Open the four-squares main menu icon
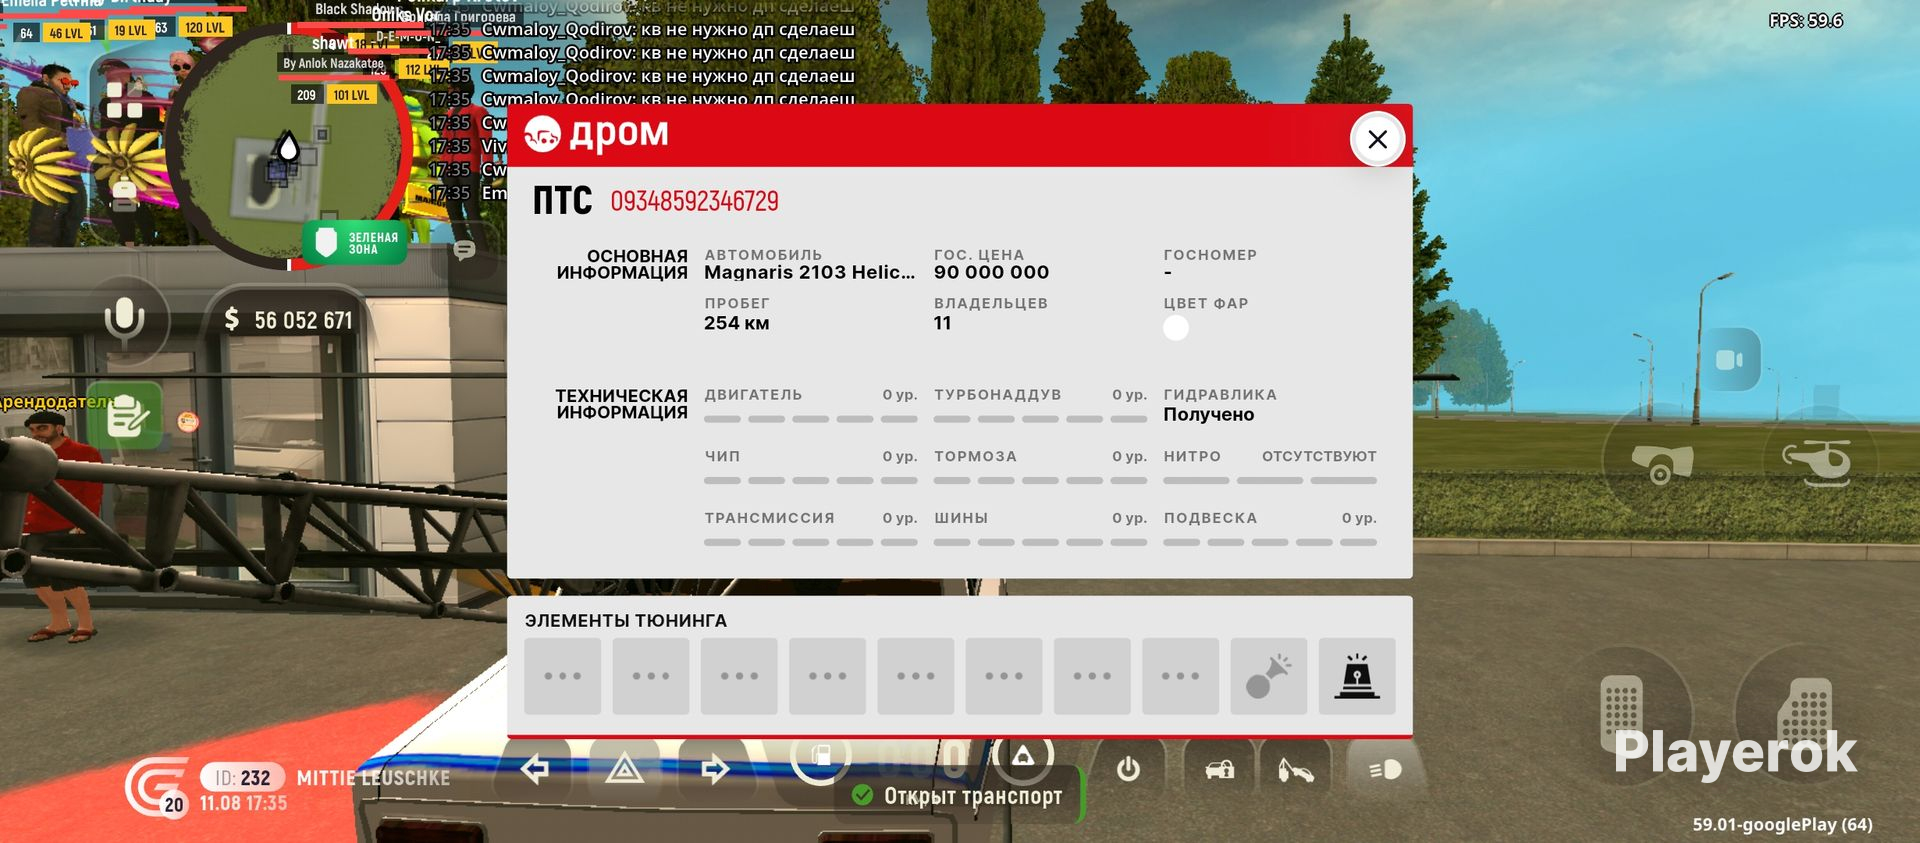1920x843 pixels. pos(124,100)
